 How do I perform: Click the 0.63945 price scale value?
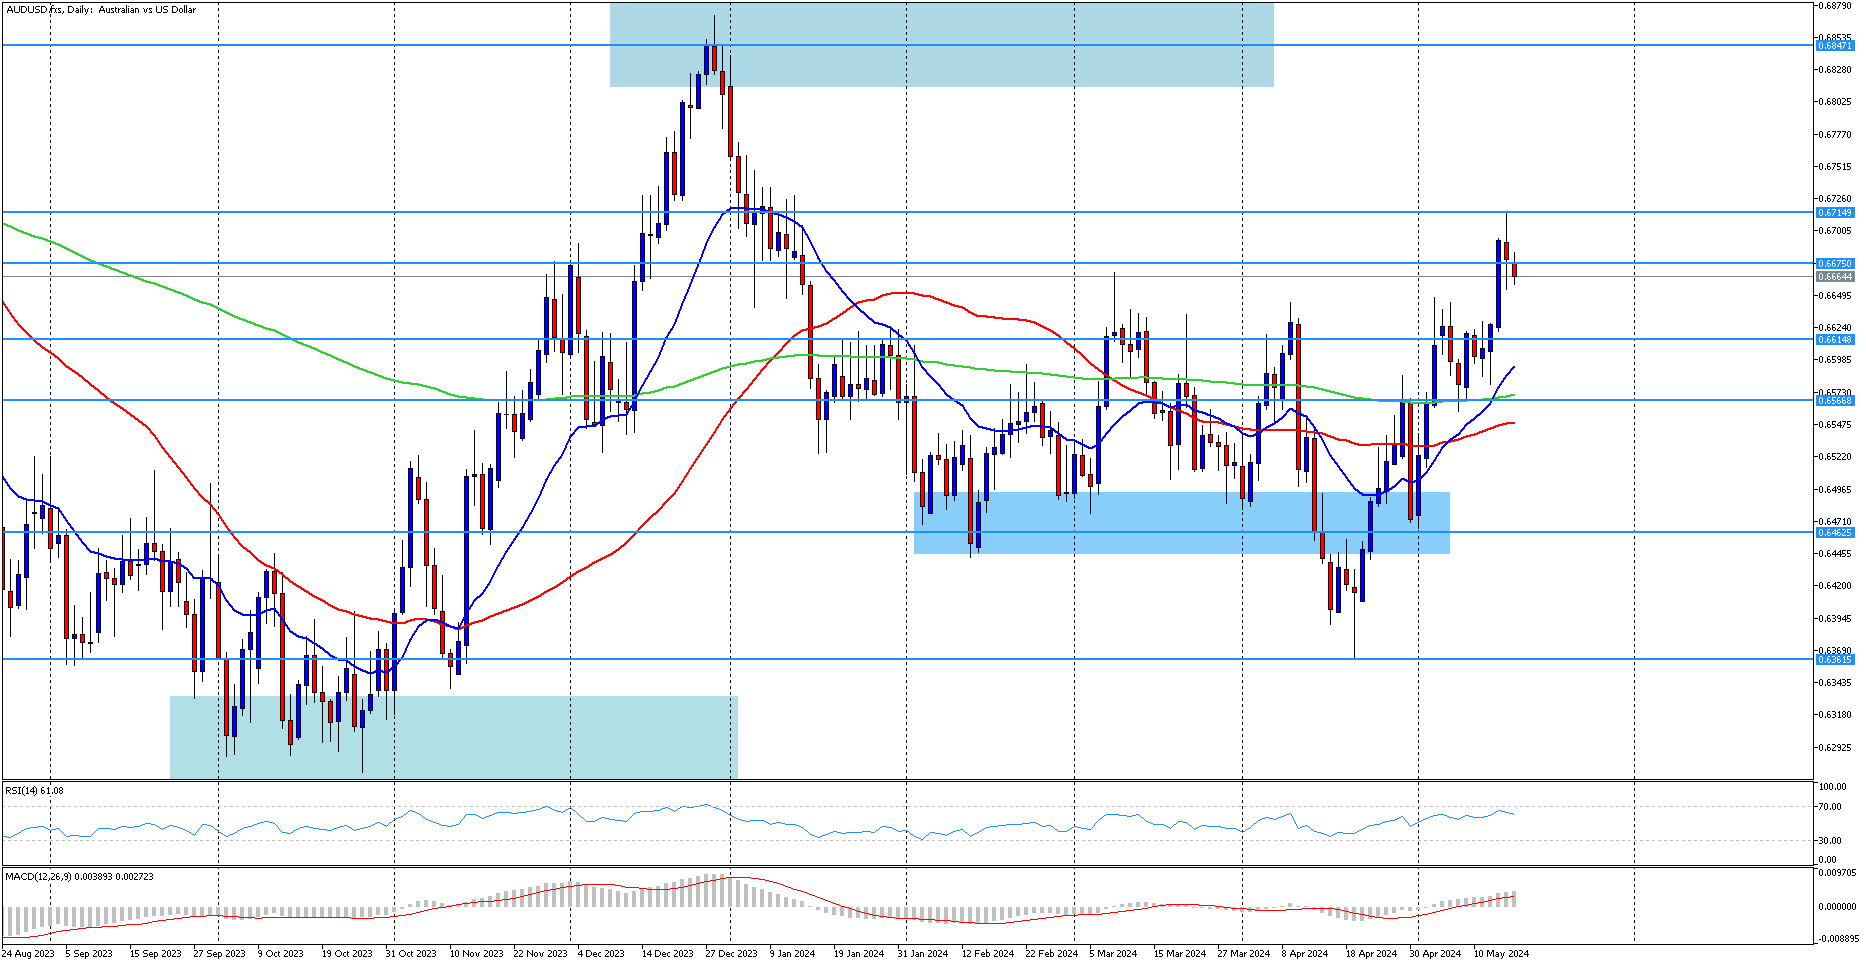pyautogui.click(x=1835, y=617)
